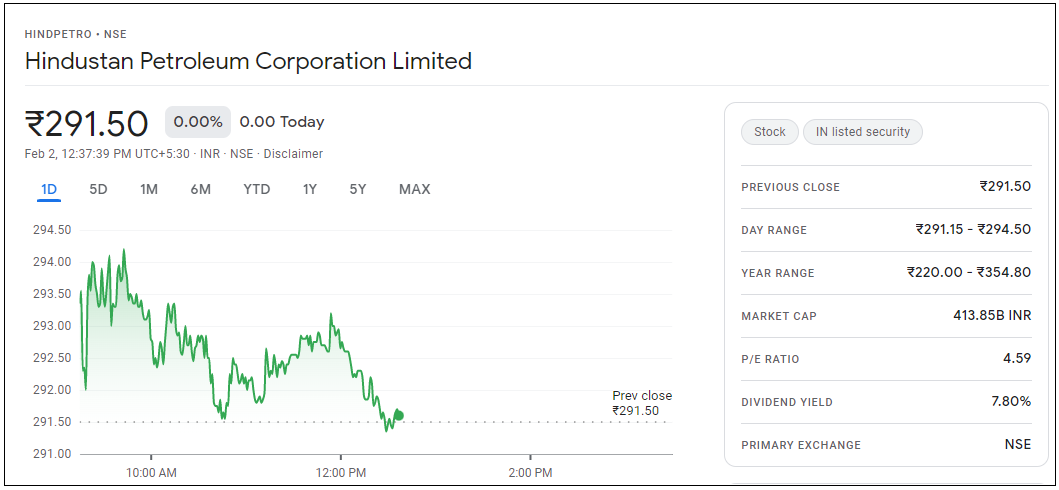Show the 1Y chart range
The height and width of the screenshot is (490, 1059).
pyautogui.click(x=309, y=190)
